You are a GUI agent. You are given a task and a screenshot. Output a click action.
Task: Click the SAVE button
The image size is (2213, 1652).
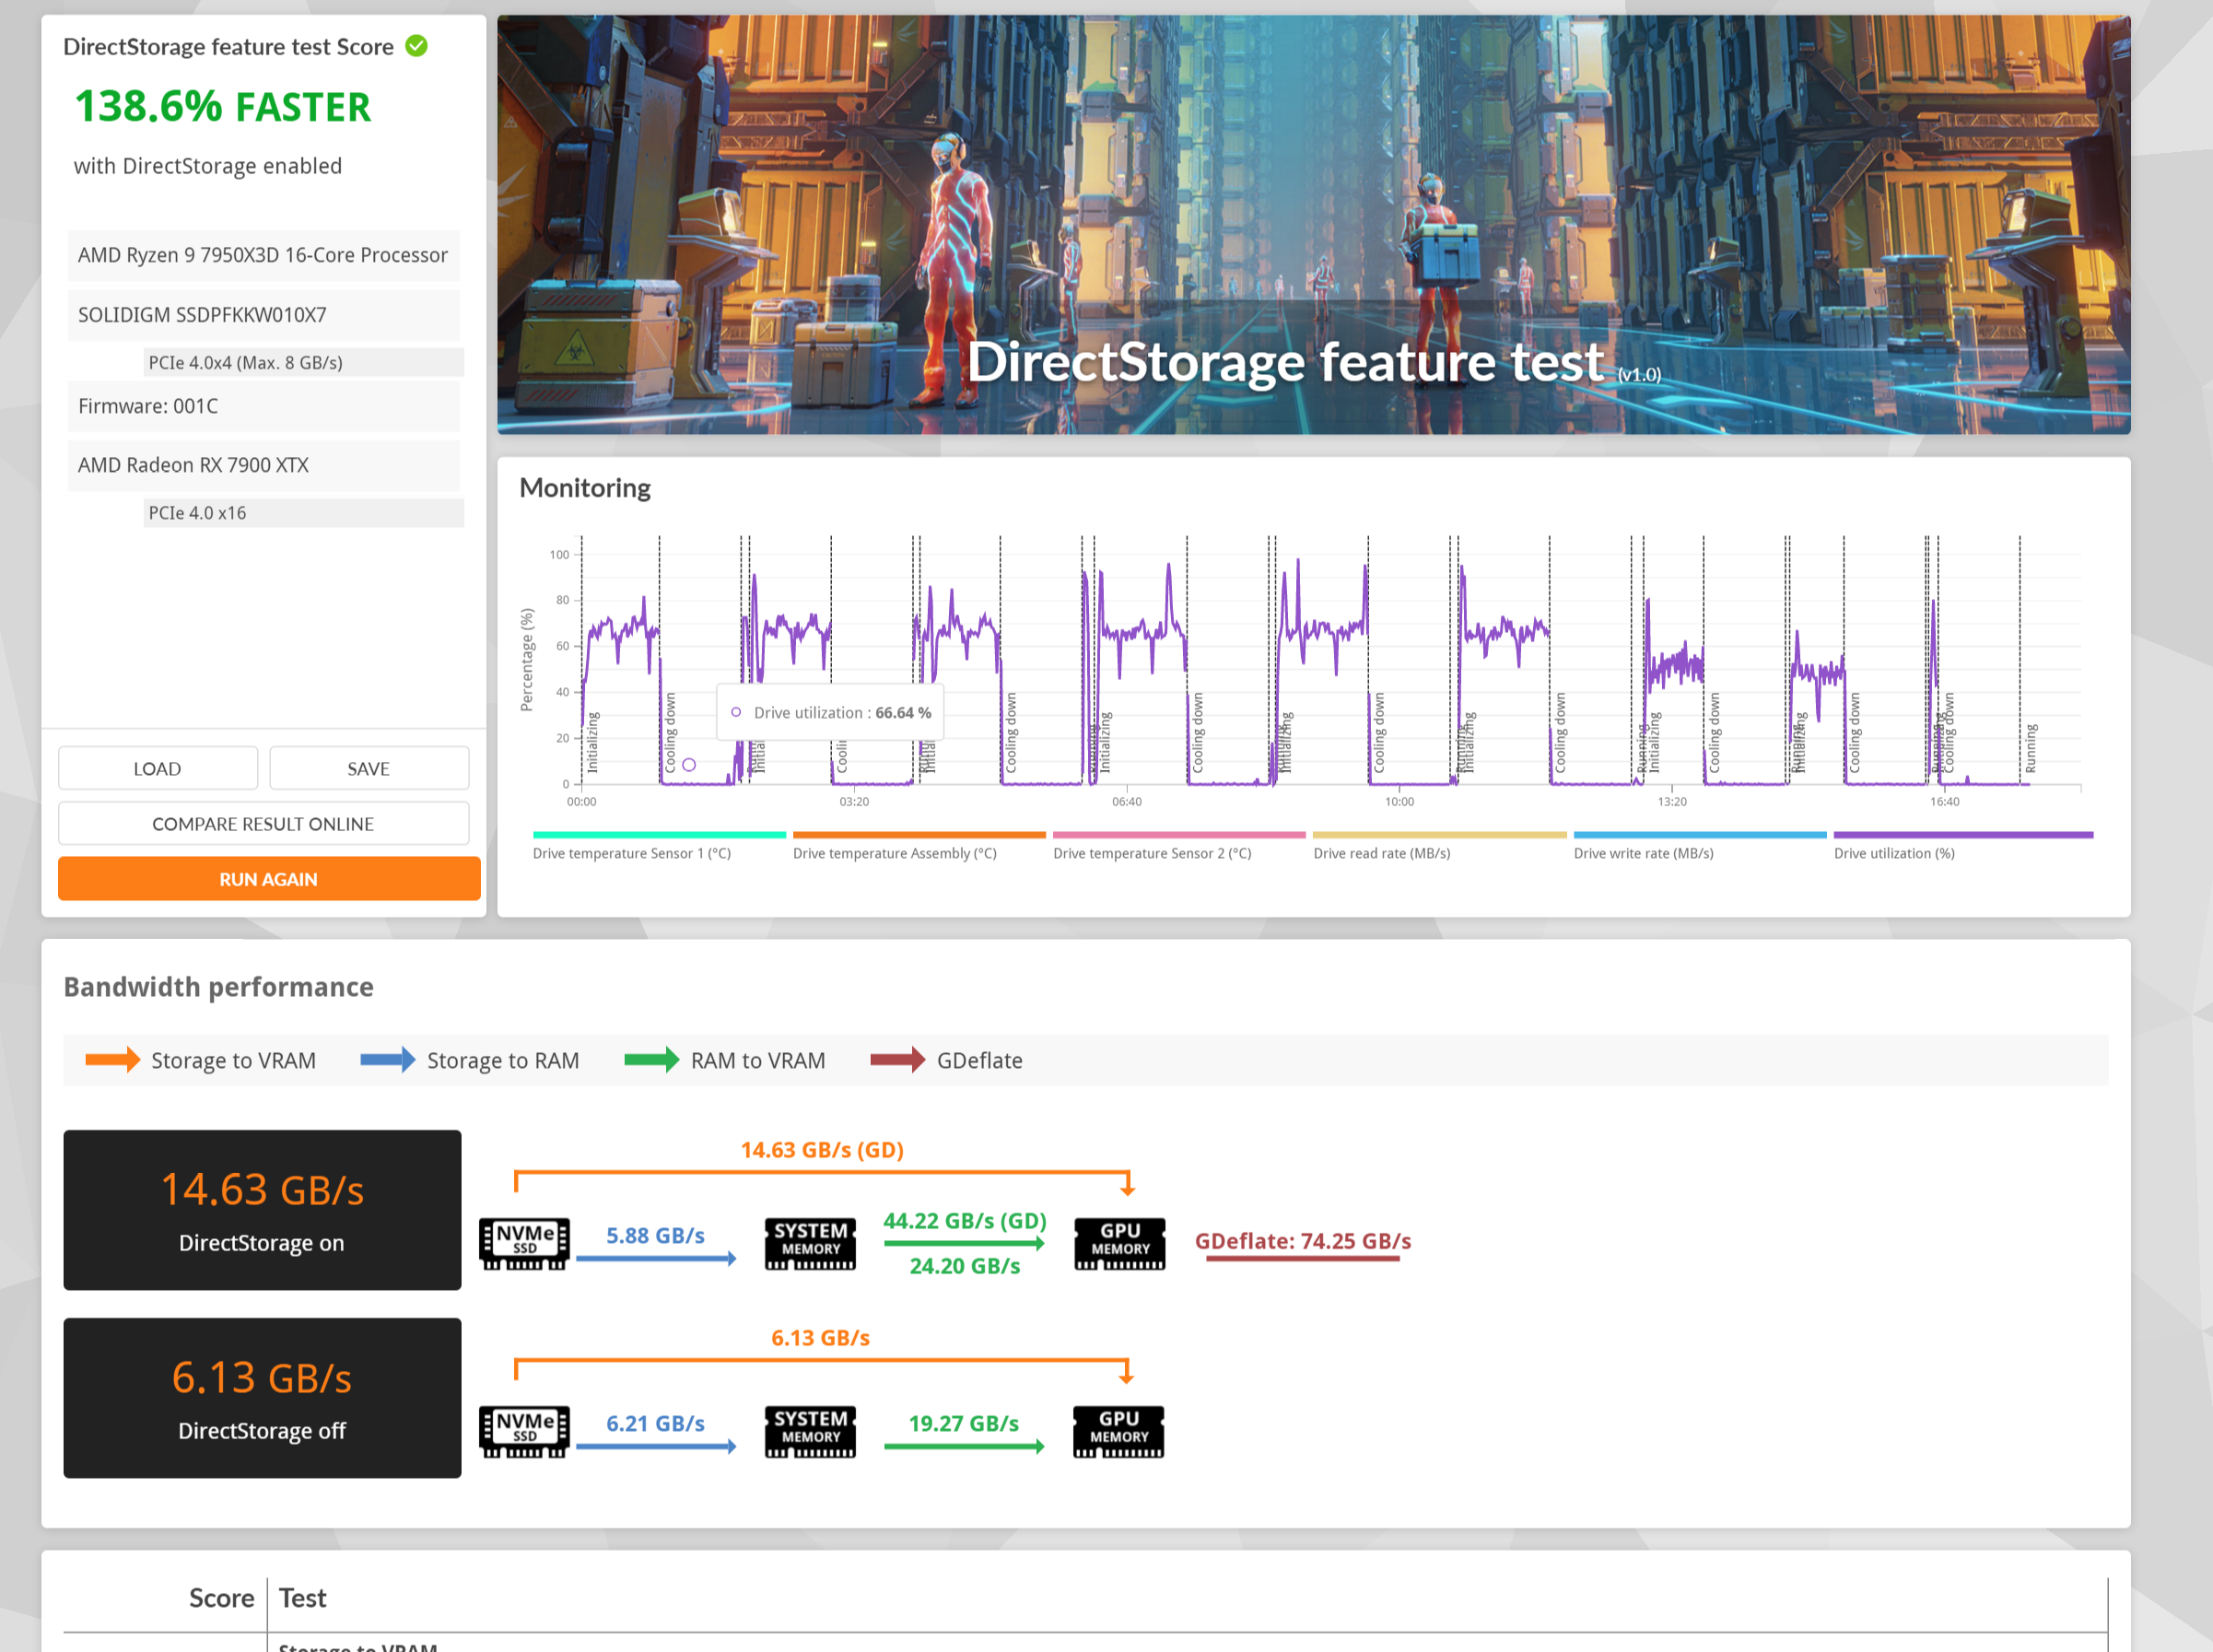369,768
